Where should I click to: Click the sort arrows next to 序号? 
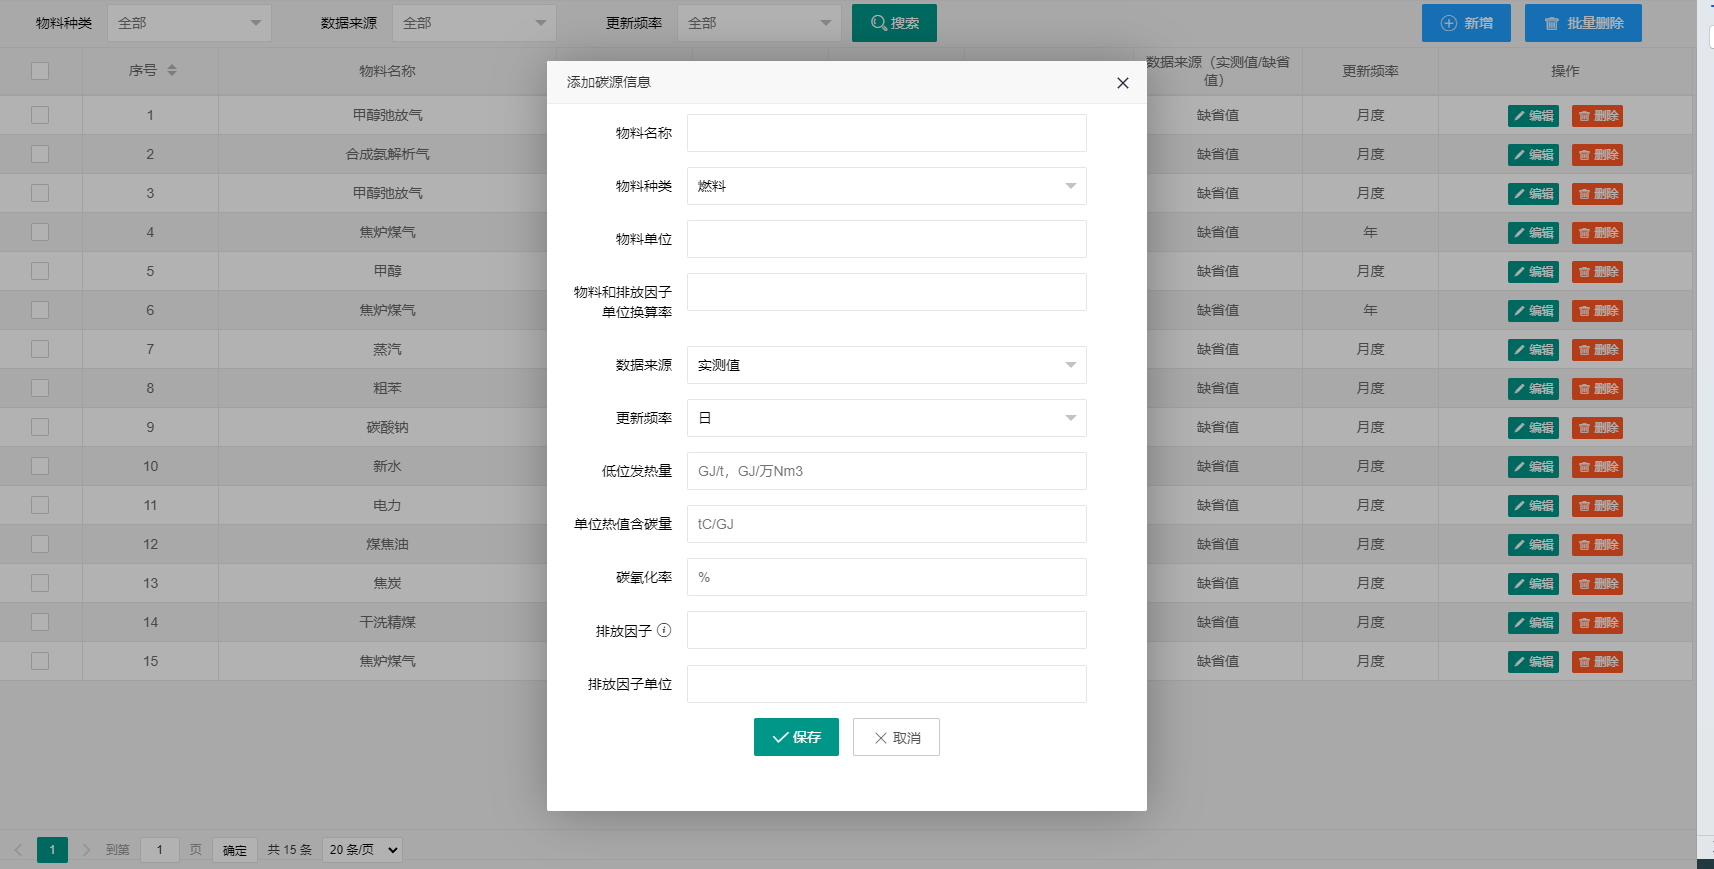point(172,70)
